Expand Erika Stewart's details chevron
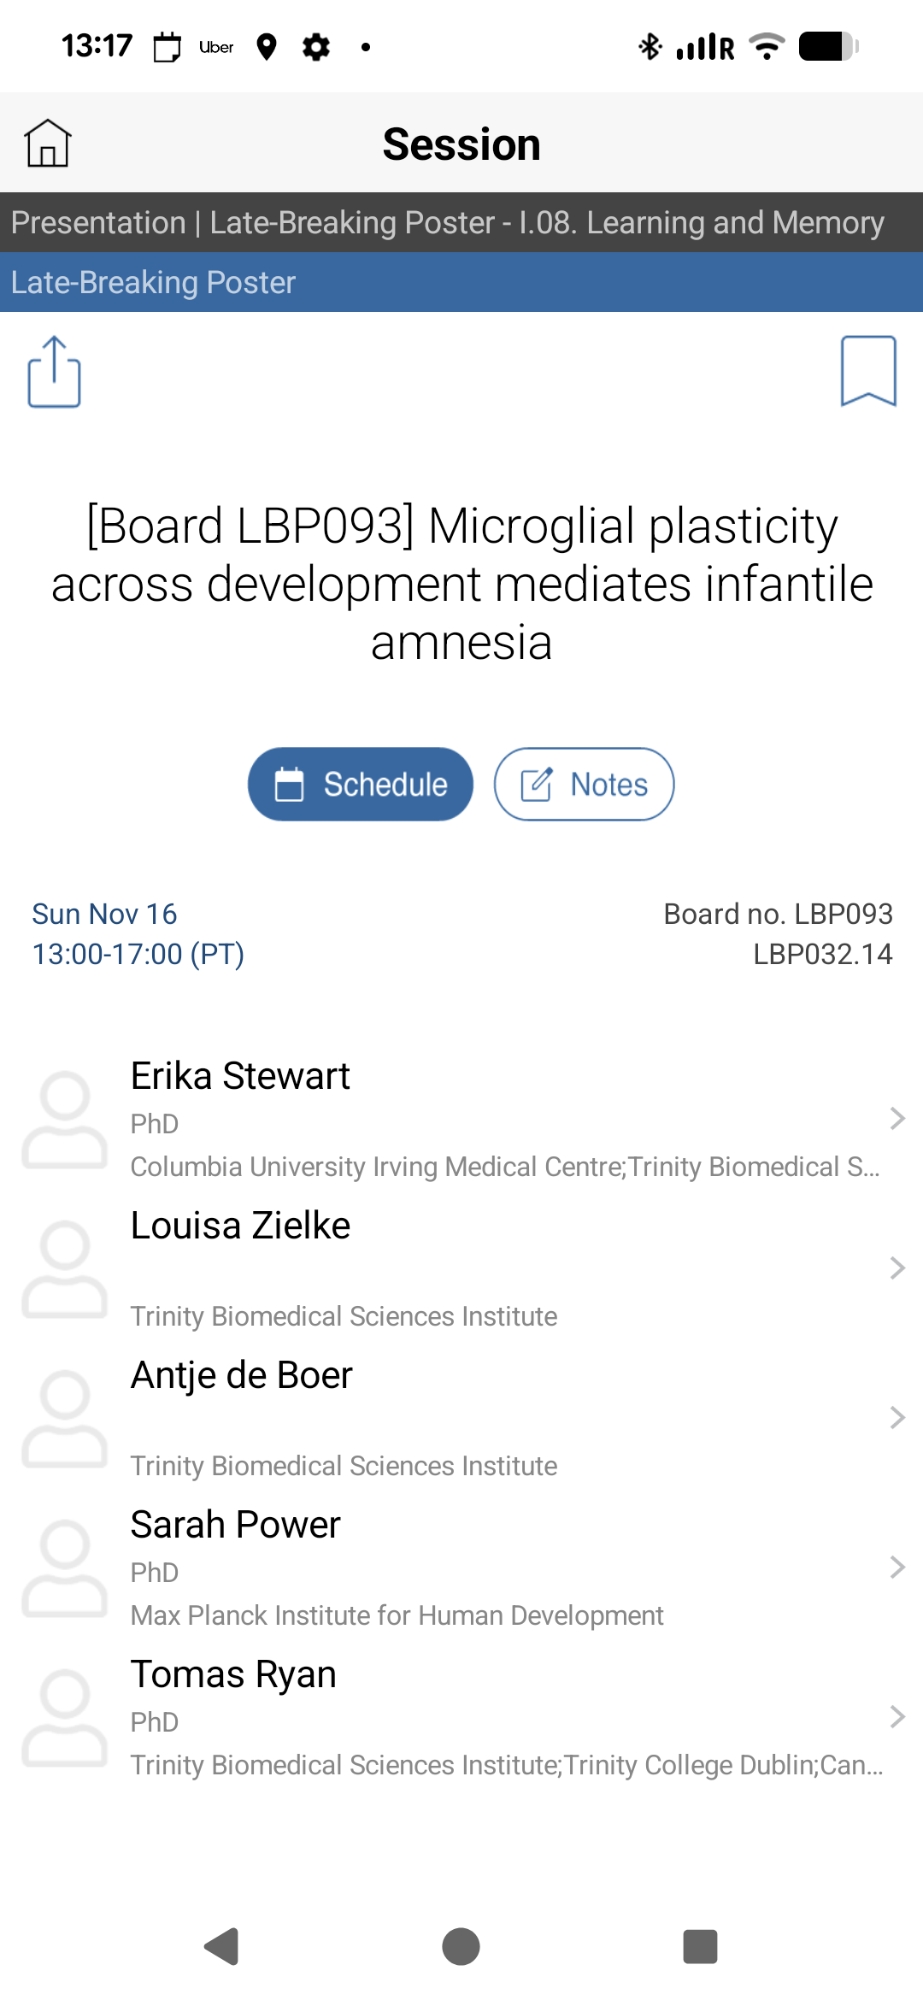Image resolution: width=923 pixels, height=2000 pixels. click(897, 1119)
